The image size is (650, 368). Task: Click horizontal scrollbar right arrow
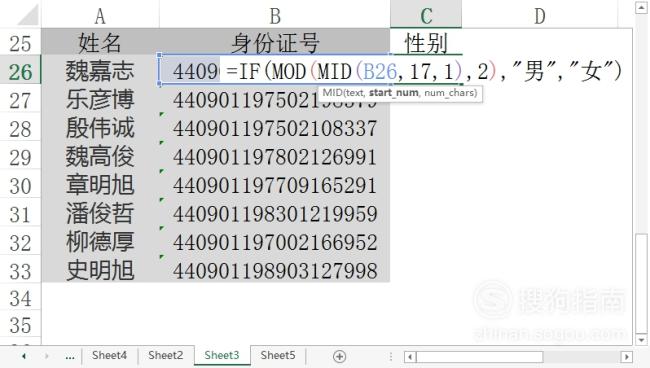pos(626,357)
